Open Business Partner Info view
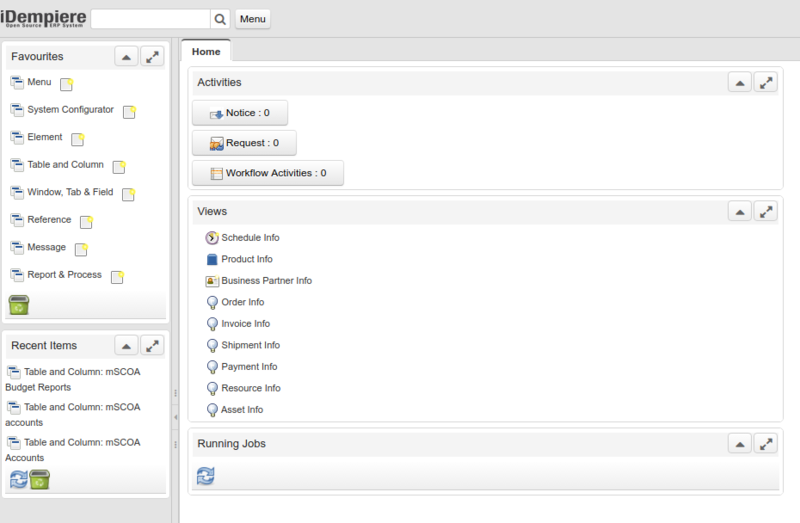Image resolution: width=800 pixels, height=523 pixels. click(x=266, y=281)
